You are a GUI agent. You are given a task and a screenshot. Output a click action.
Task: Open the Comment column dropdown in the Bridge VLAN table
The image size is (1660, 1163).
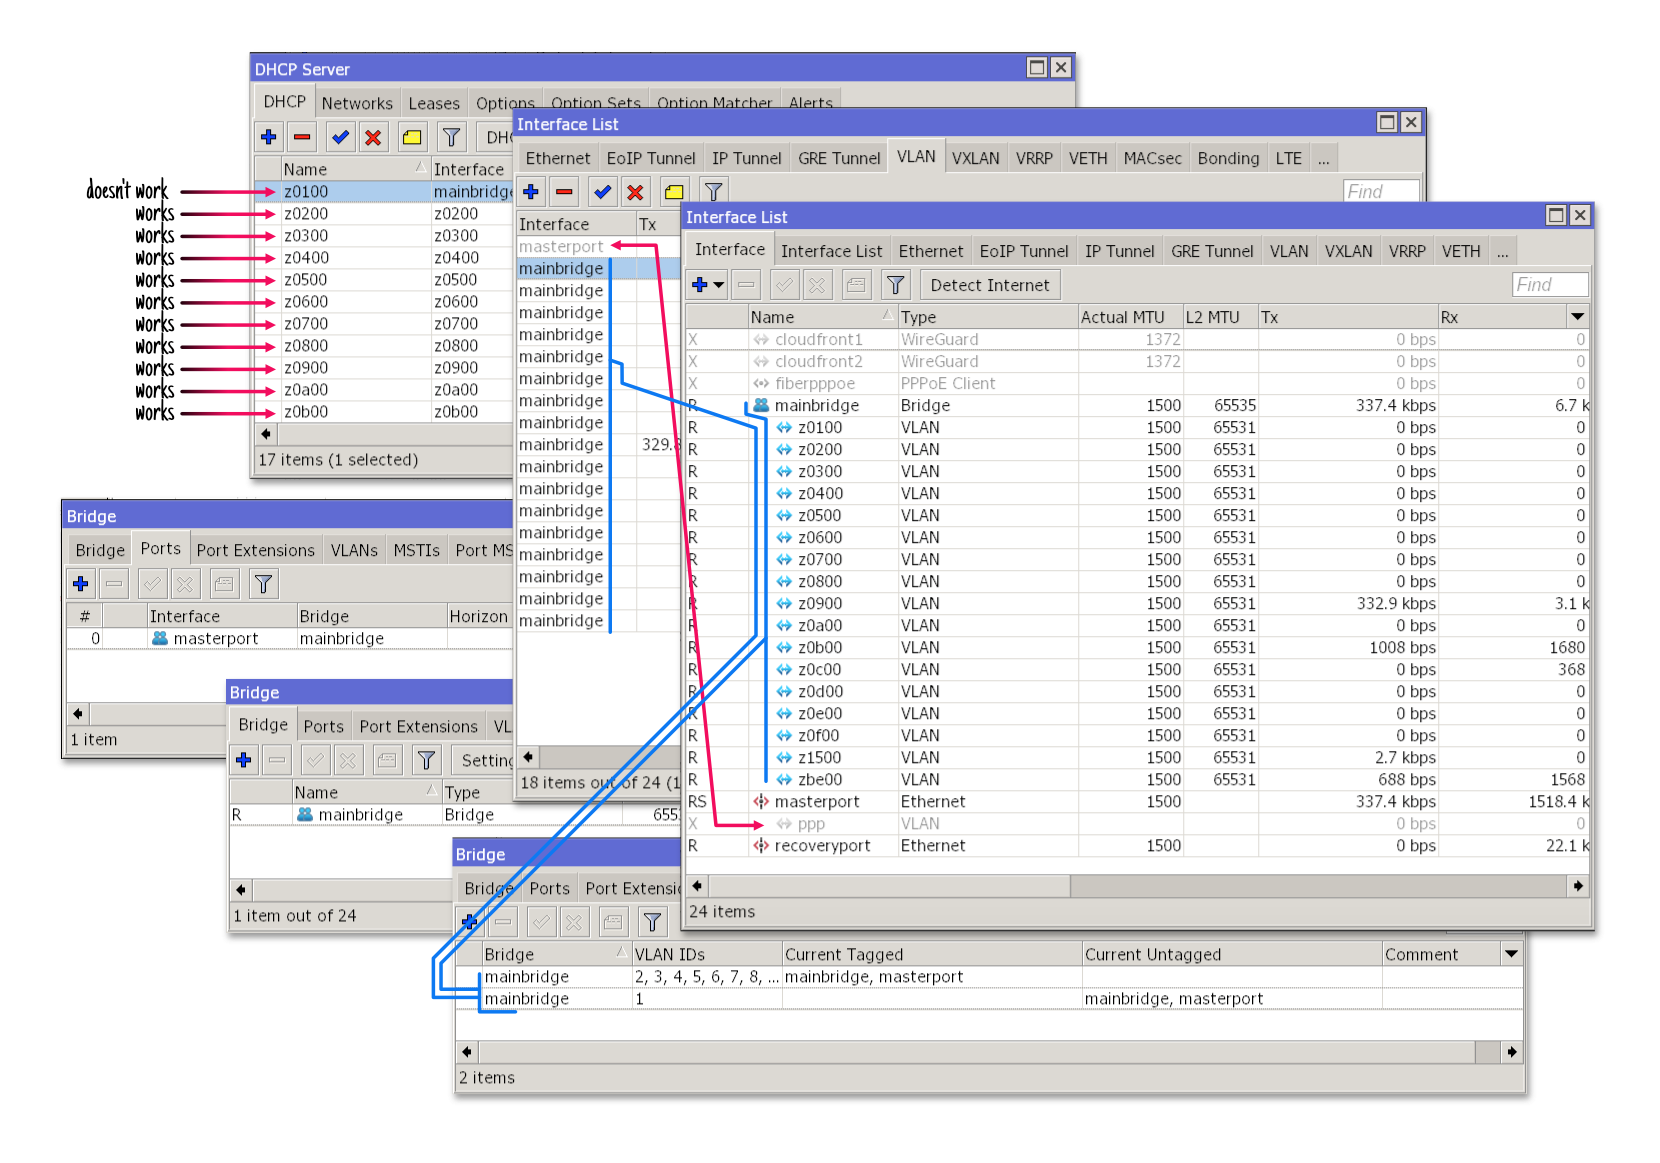point(1512,954)
